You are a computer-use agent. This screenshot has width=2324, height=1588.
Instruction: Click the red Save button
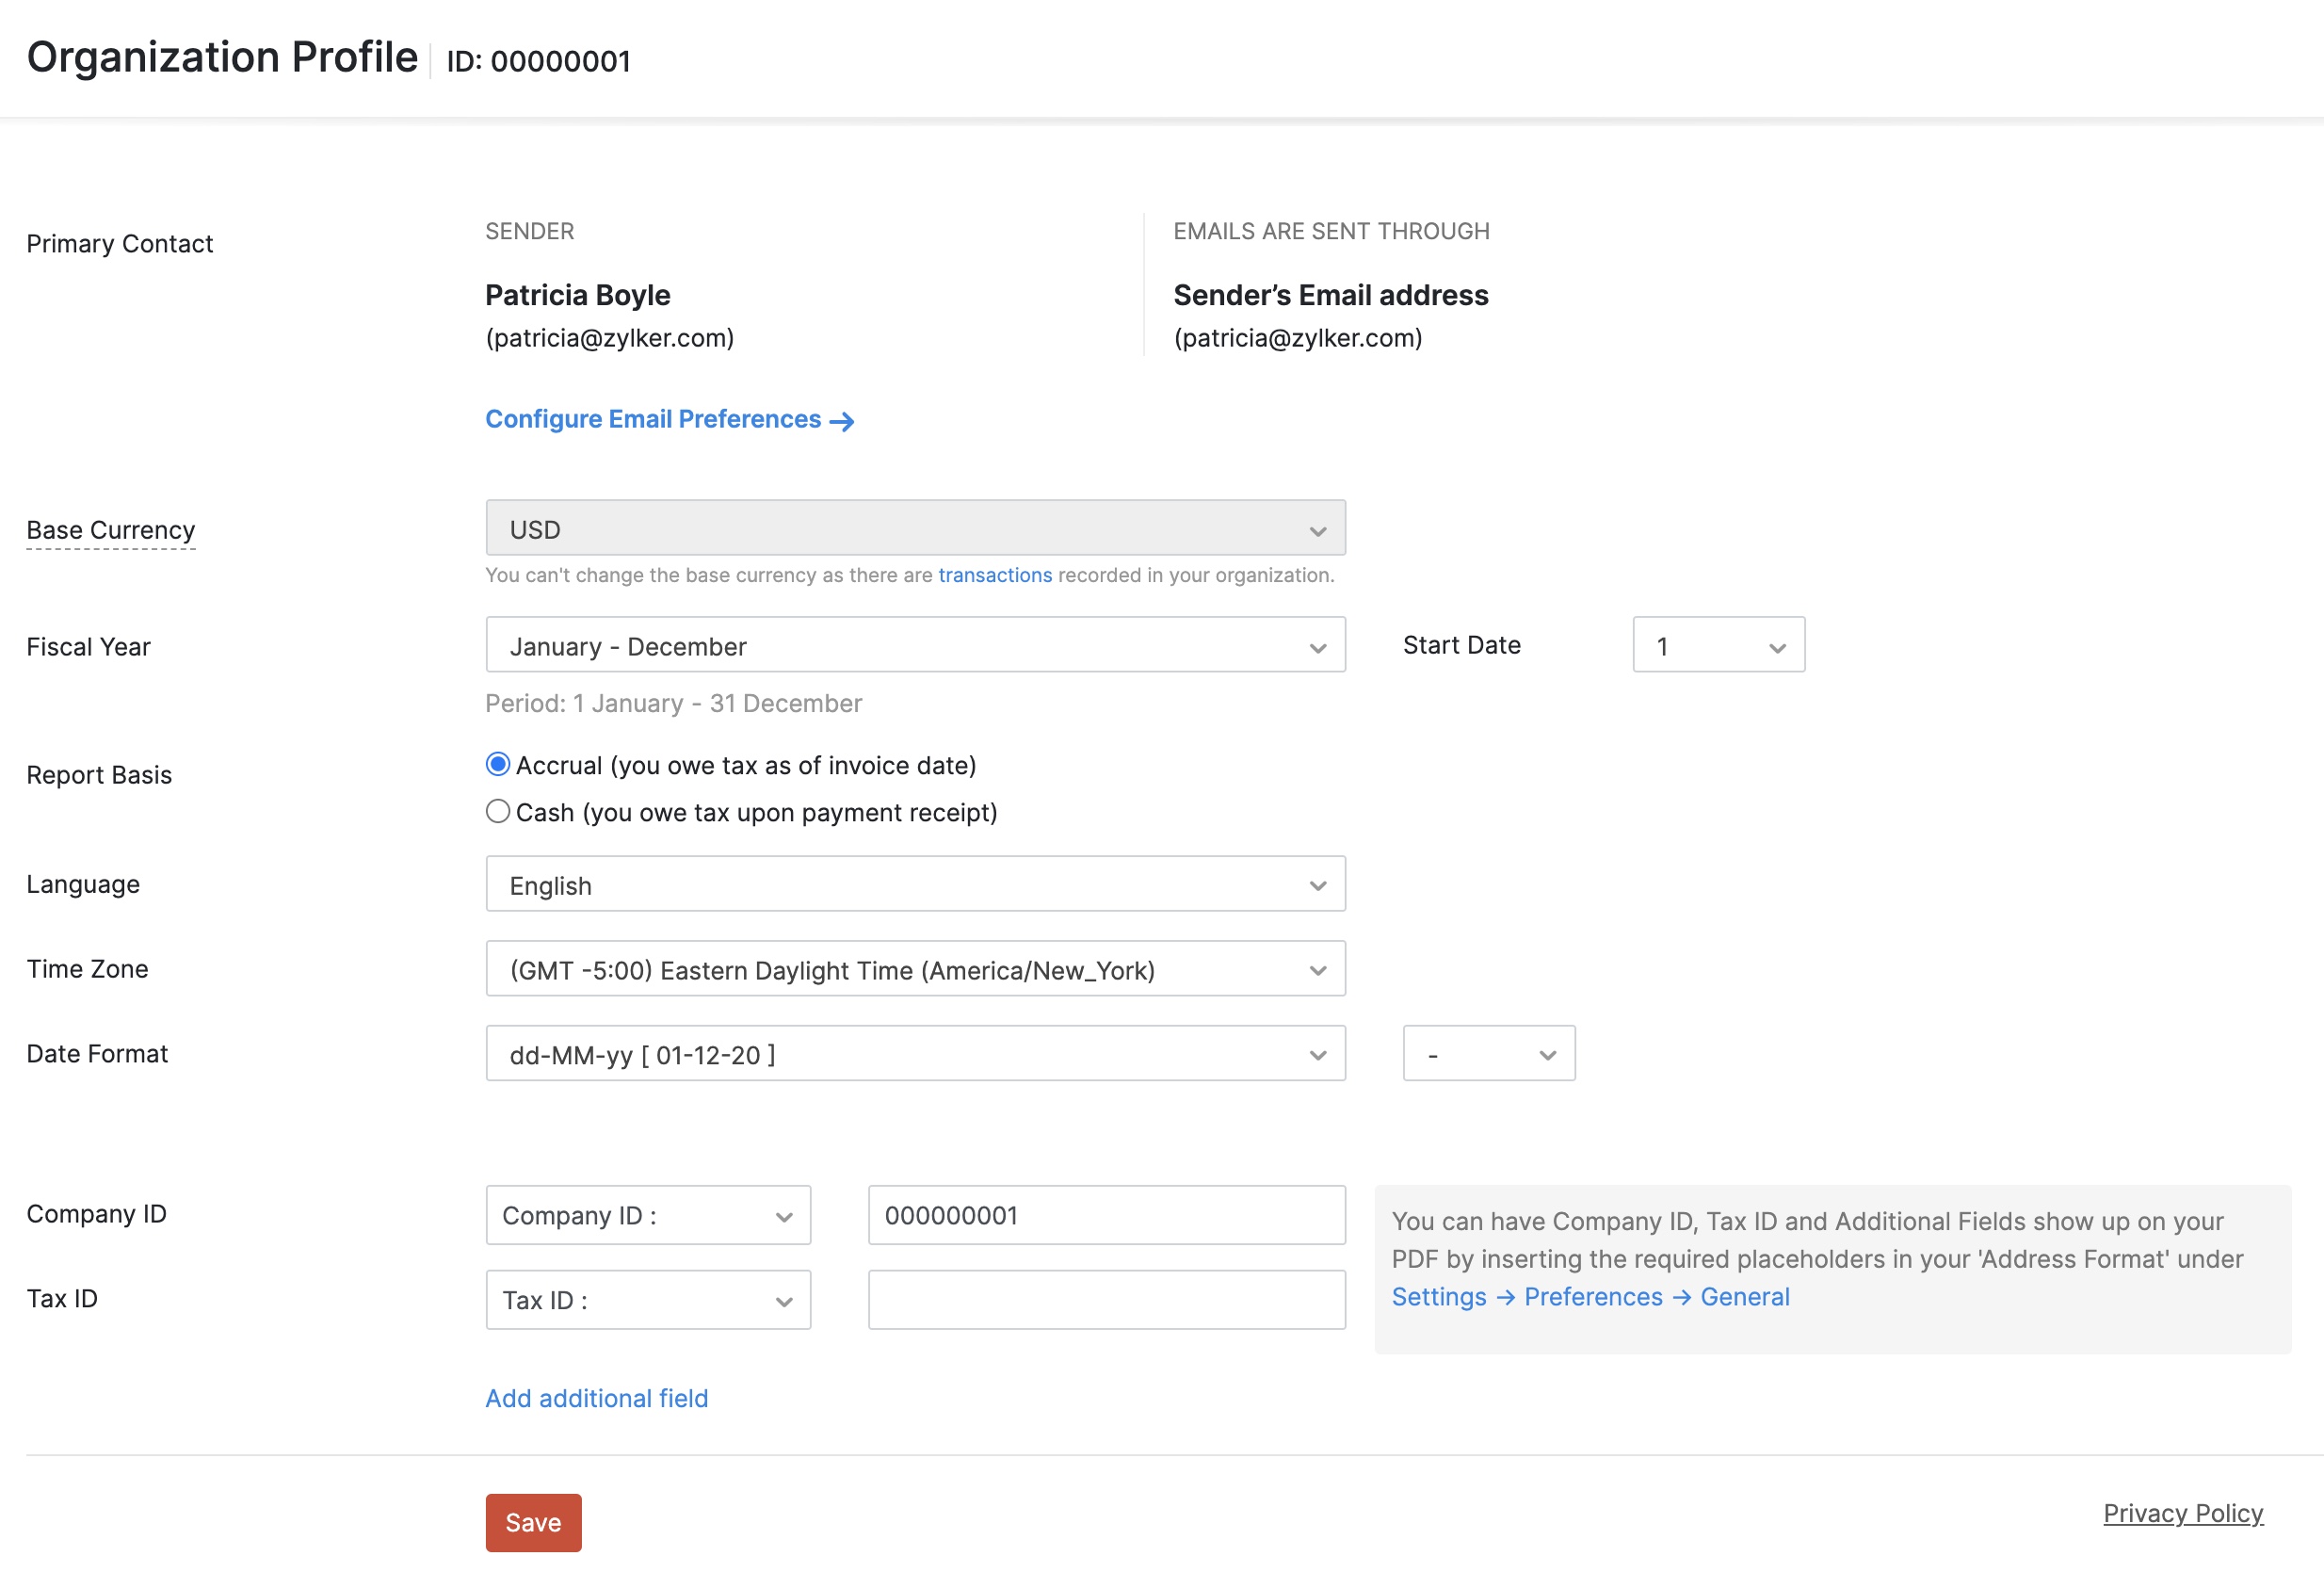533,1524
